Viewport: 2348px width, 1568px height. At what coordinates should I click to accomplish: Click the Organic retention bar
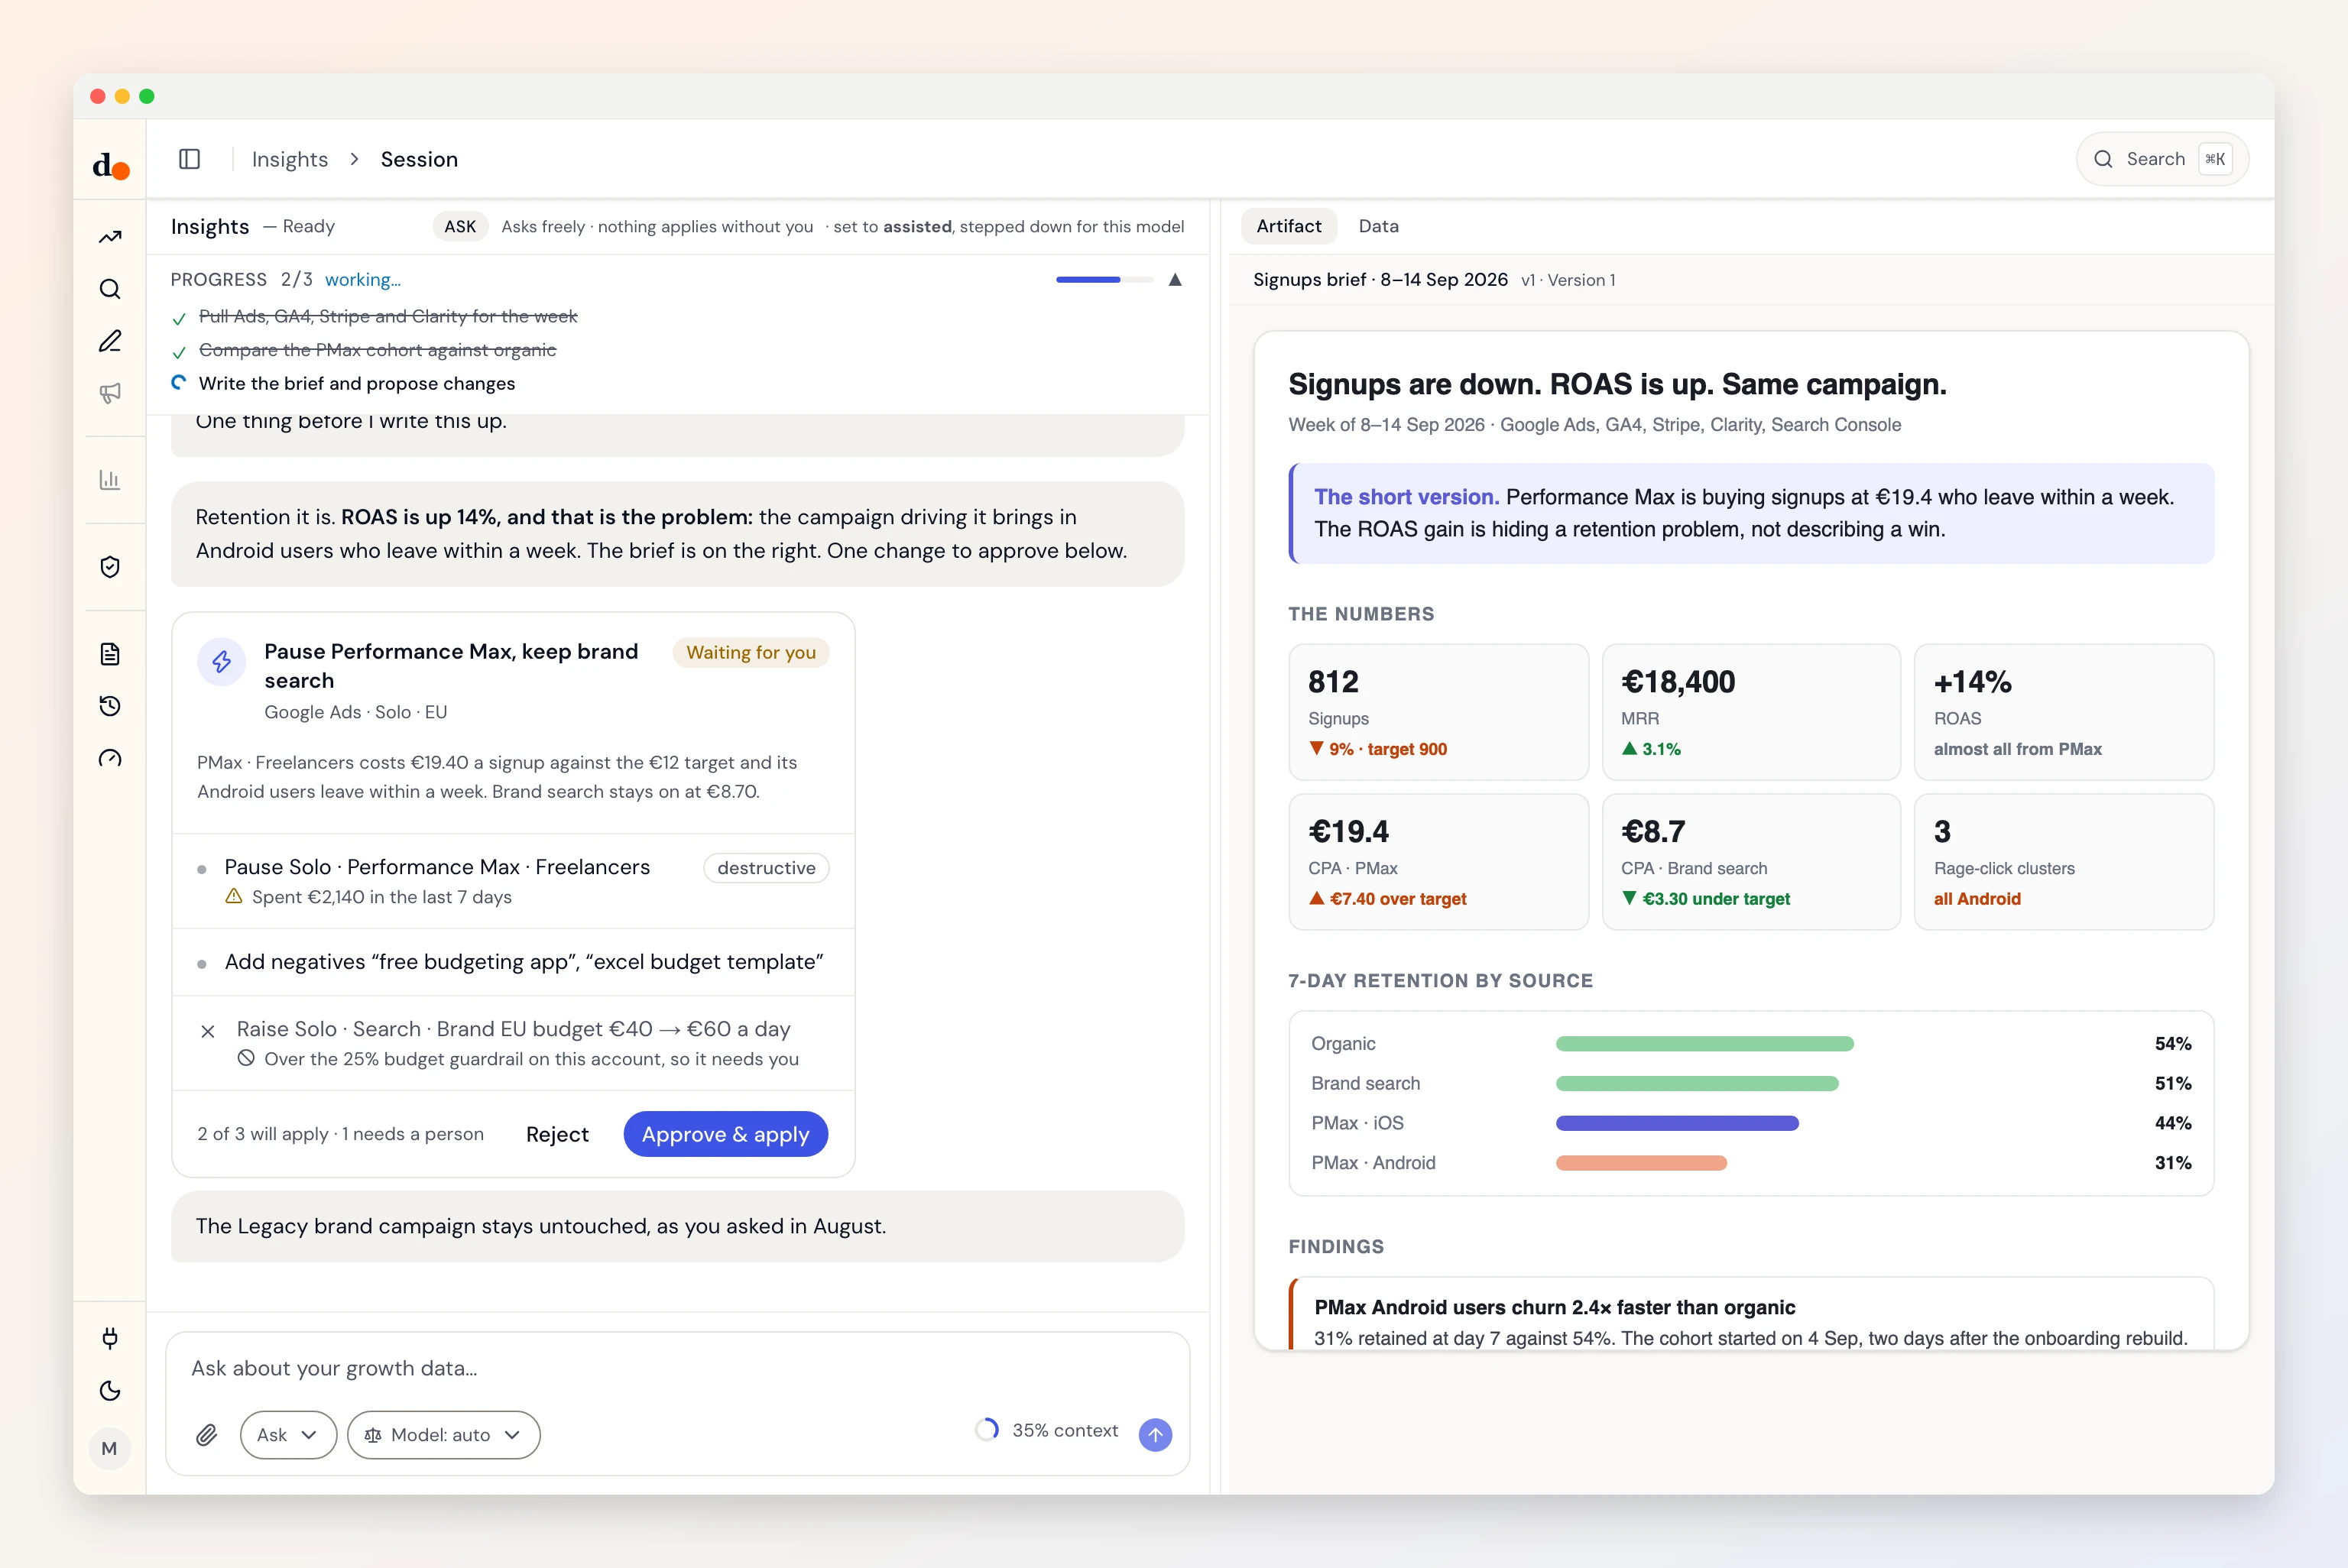(1704, 1044)
